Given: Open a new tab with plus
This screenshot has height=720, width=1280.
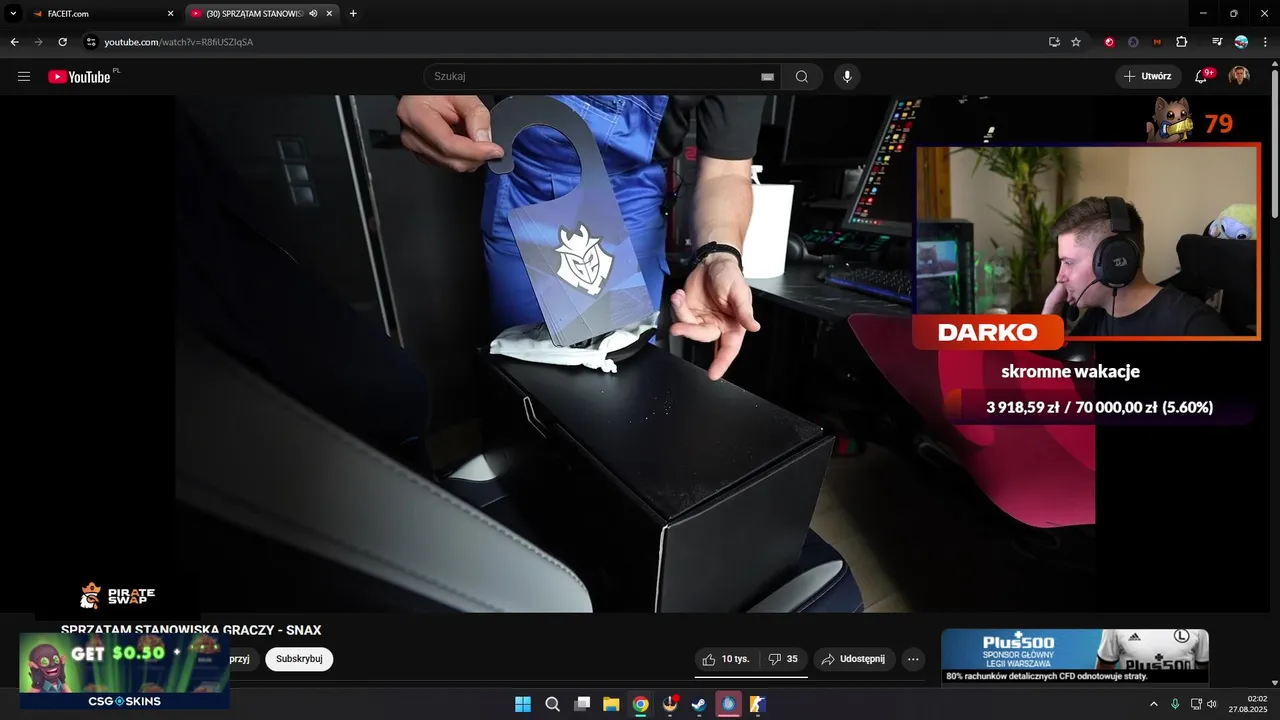Looking at the screenshot, I should click(353, 13).
